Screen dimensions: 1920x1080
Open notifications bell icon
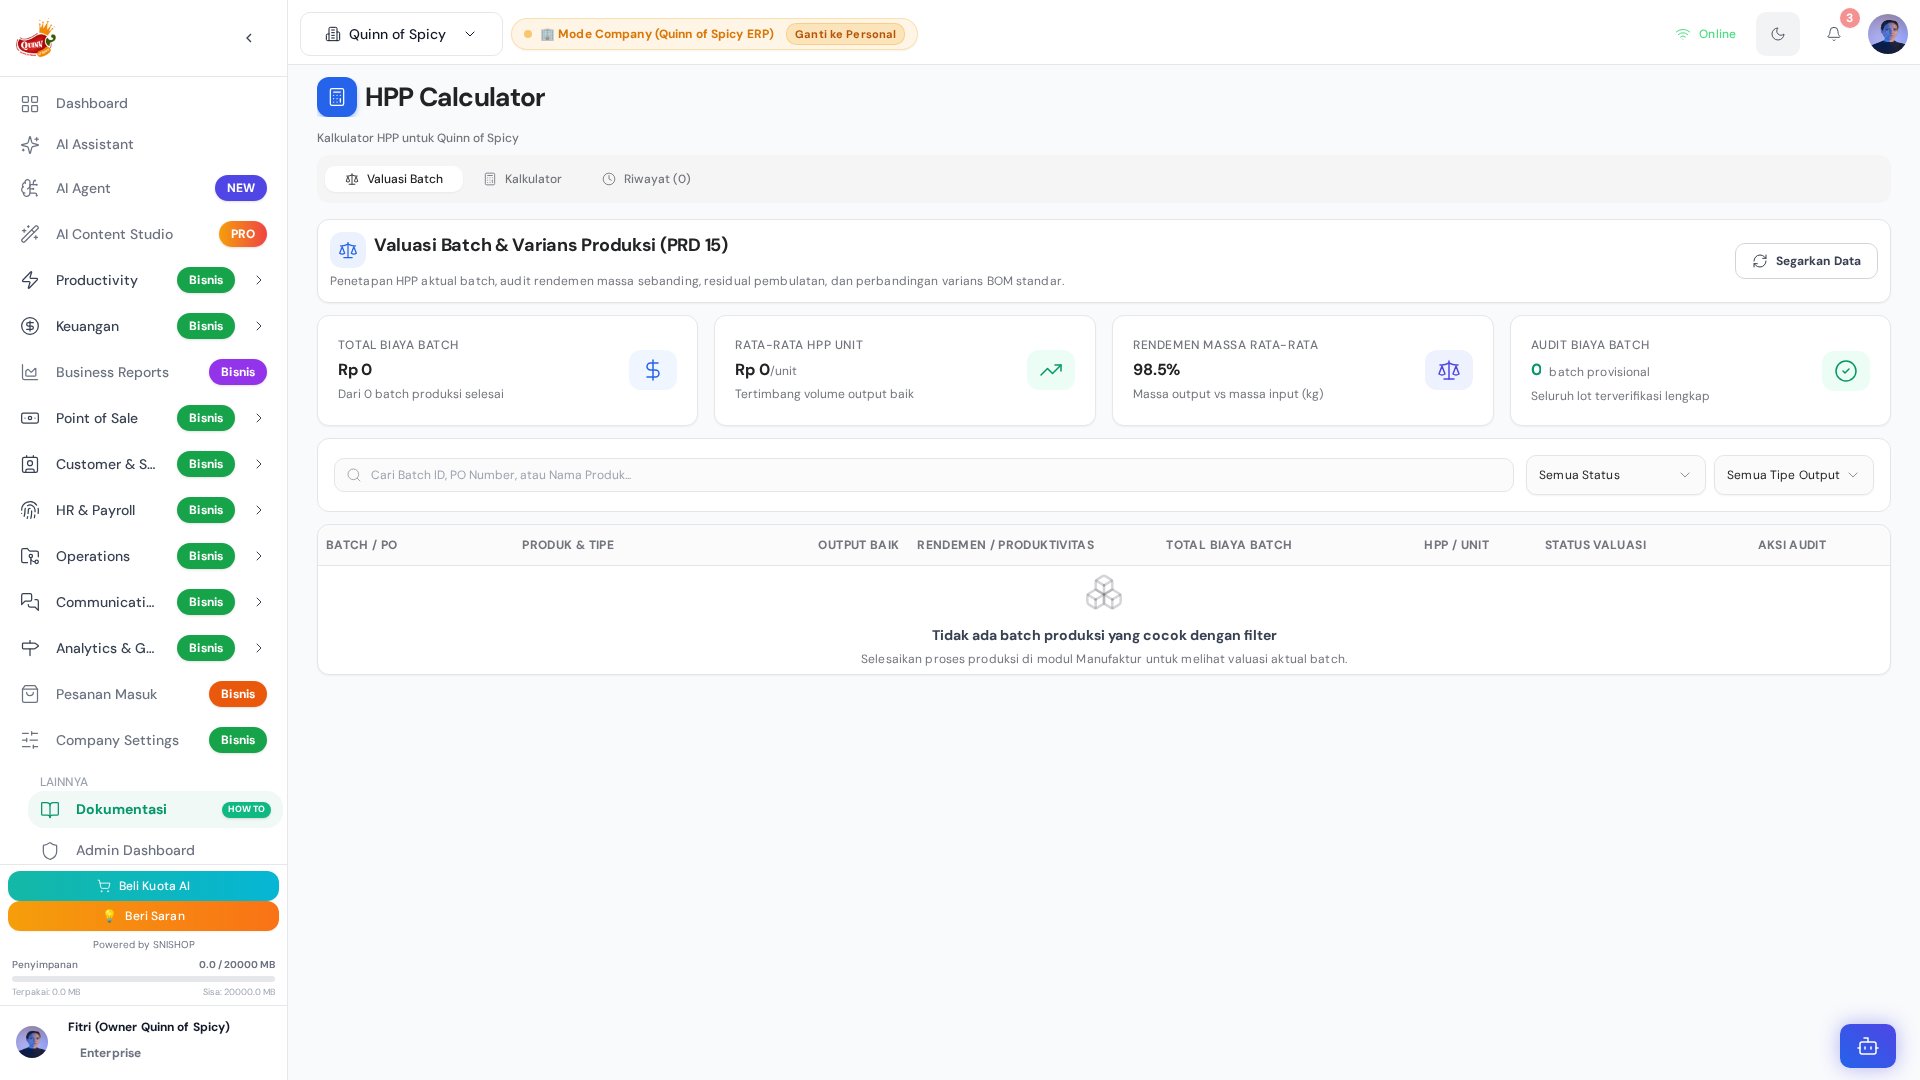1834,34
